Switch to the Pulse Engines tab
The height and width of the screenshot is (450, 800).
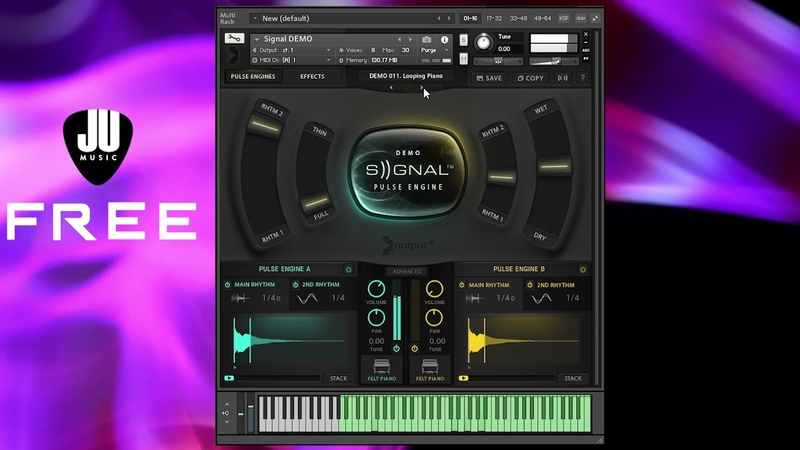[253, 77]
